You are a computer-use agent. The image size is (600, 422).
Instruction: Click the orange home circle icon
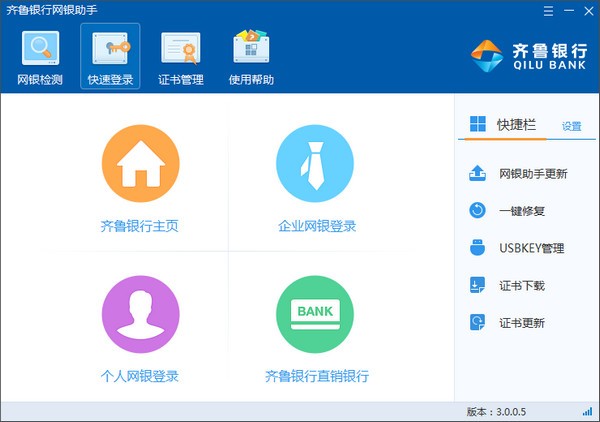[140, 163]
